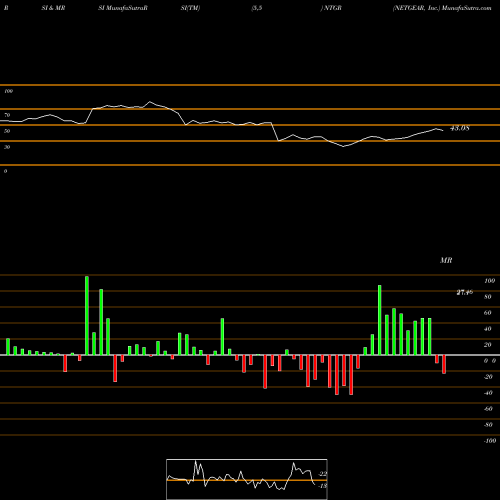Click the '(5,5' parameter text
The width and height of the screenshot is (500, 500).
click(257, 8)
